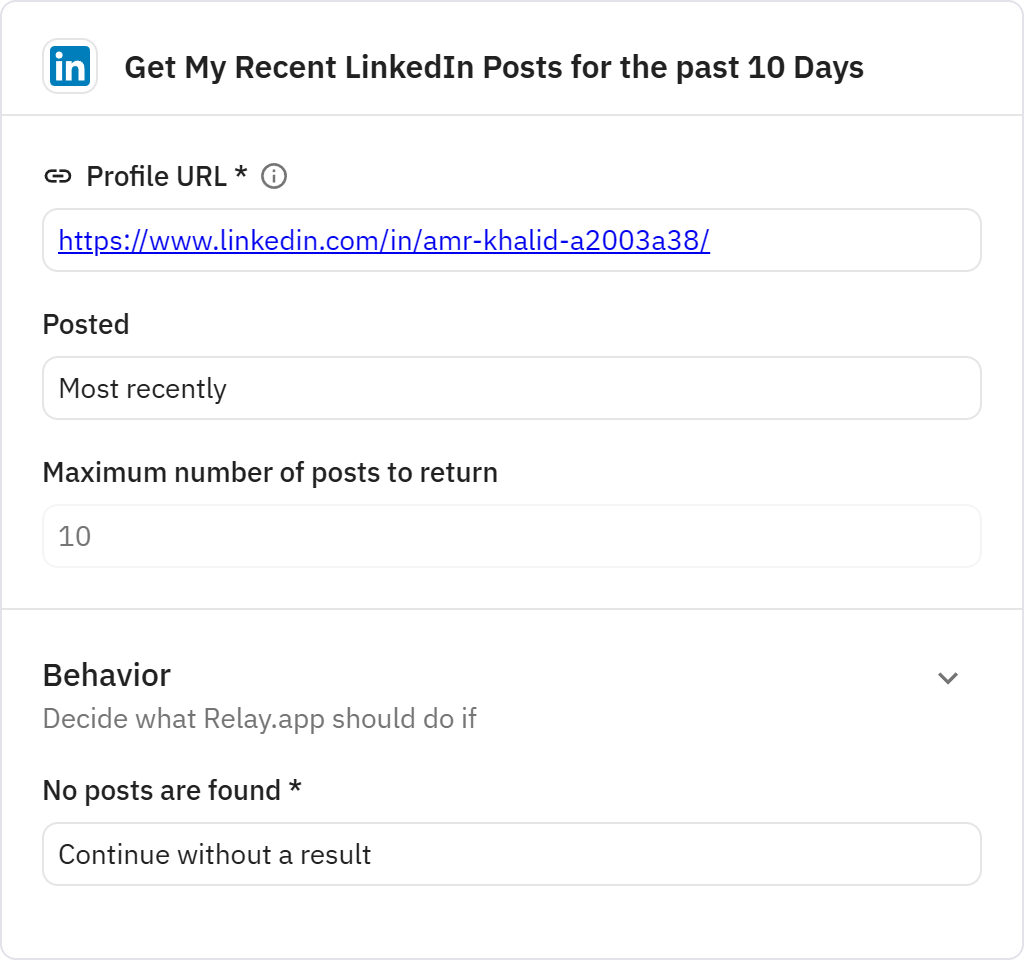This screenshot has height=960, width=1024.
Task: Open the Posted dropdown showing Most recently
Action: [x=512, y=388]
